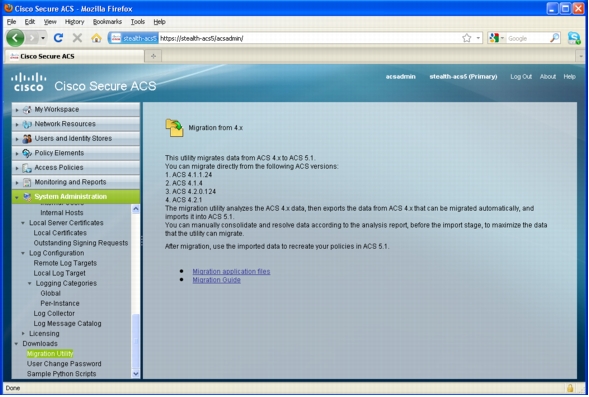
Task: Click the Help link in the ACS header
Action: pos(569,77)
